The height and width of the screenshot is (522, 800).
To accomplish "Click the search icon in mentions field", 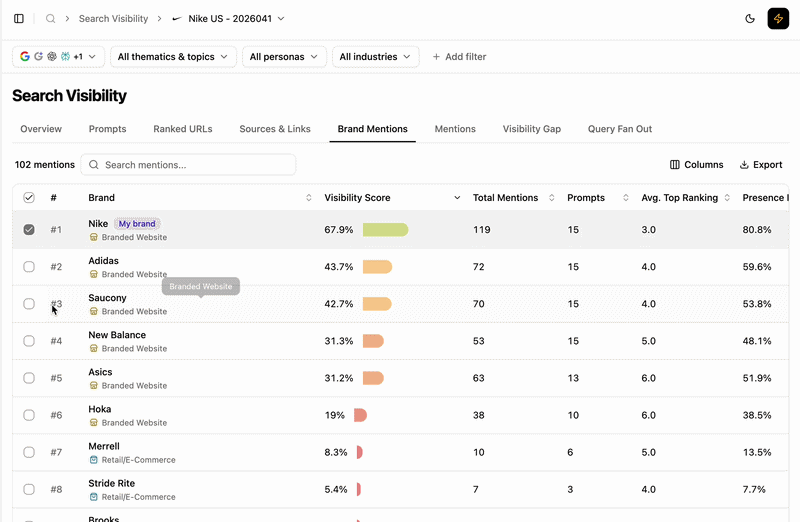I will tap(94, 164).
